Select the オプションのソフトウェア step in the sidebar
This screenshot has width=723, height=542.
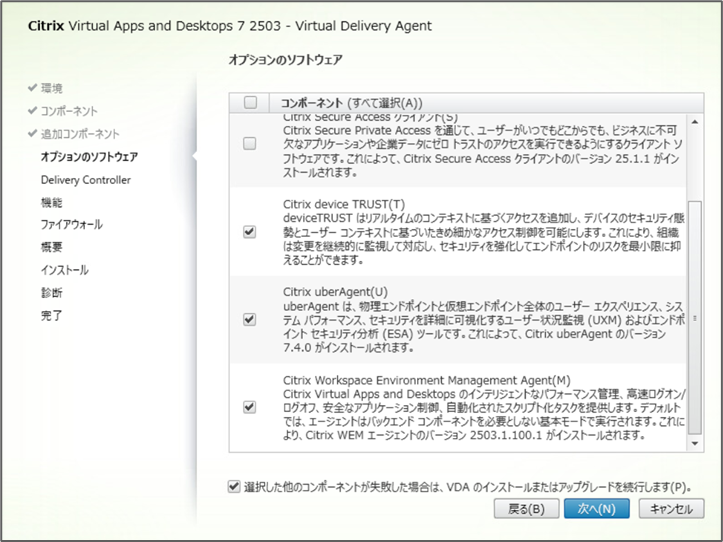coord(89,157)
